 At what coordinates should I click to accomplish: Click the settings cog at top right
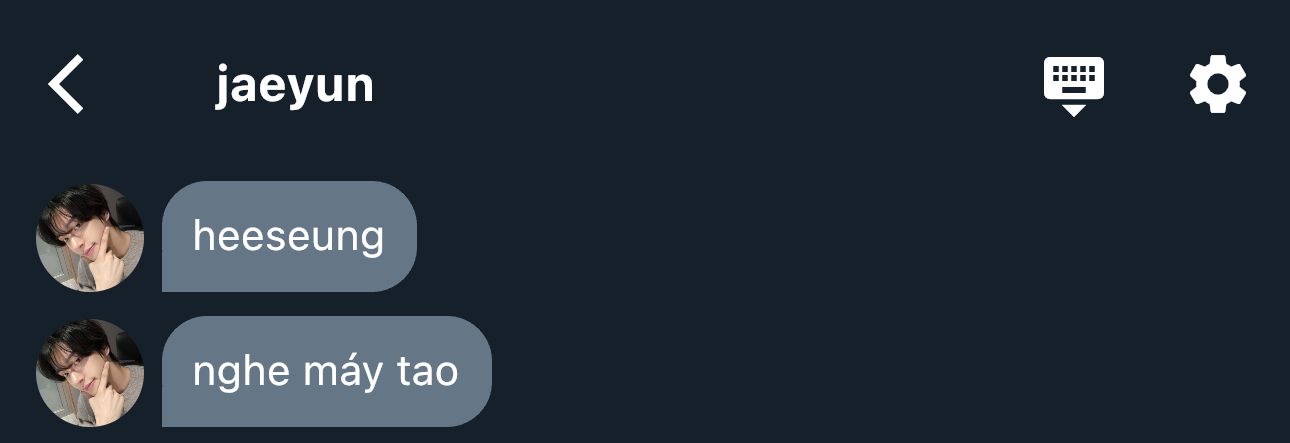1218,85
